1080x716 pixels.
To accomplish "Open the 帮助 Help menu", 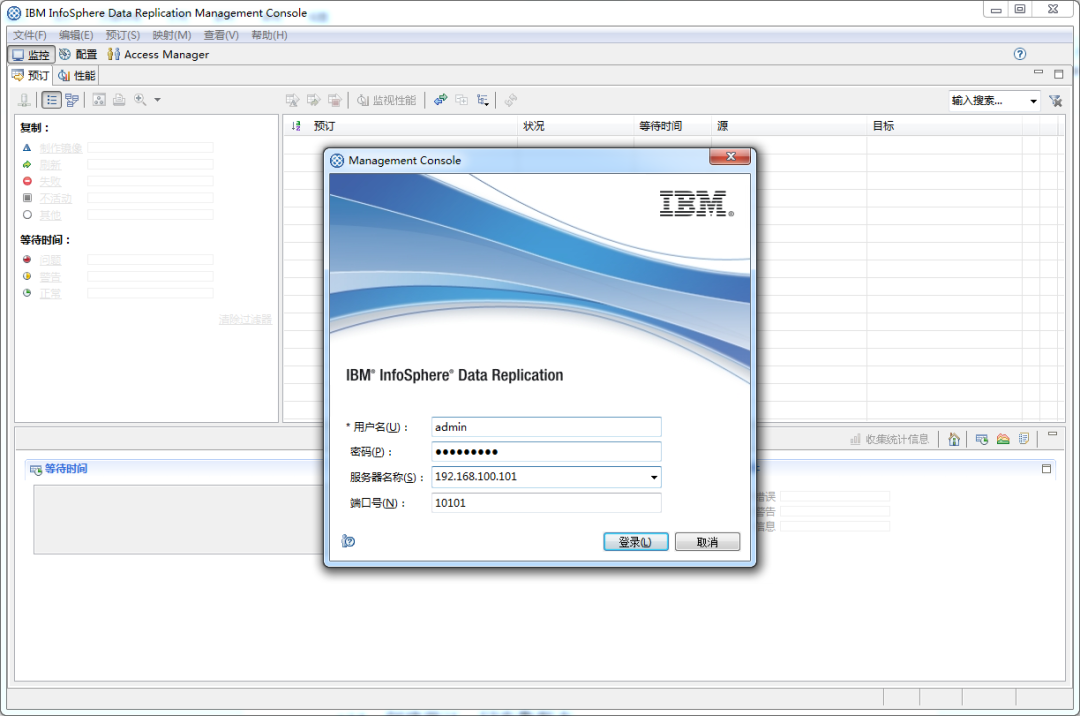I will pyautogui.click(x=269, y=35).
